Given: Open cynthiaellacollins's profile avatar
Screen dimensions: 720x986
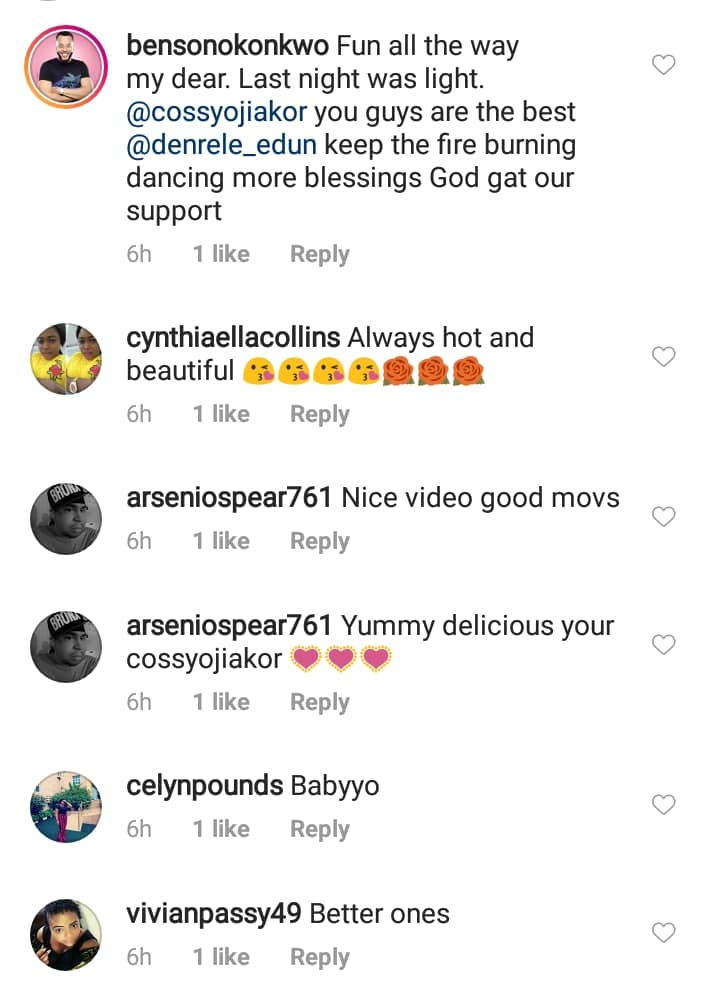Looking at the screenshot, I should tap(67, 359).
